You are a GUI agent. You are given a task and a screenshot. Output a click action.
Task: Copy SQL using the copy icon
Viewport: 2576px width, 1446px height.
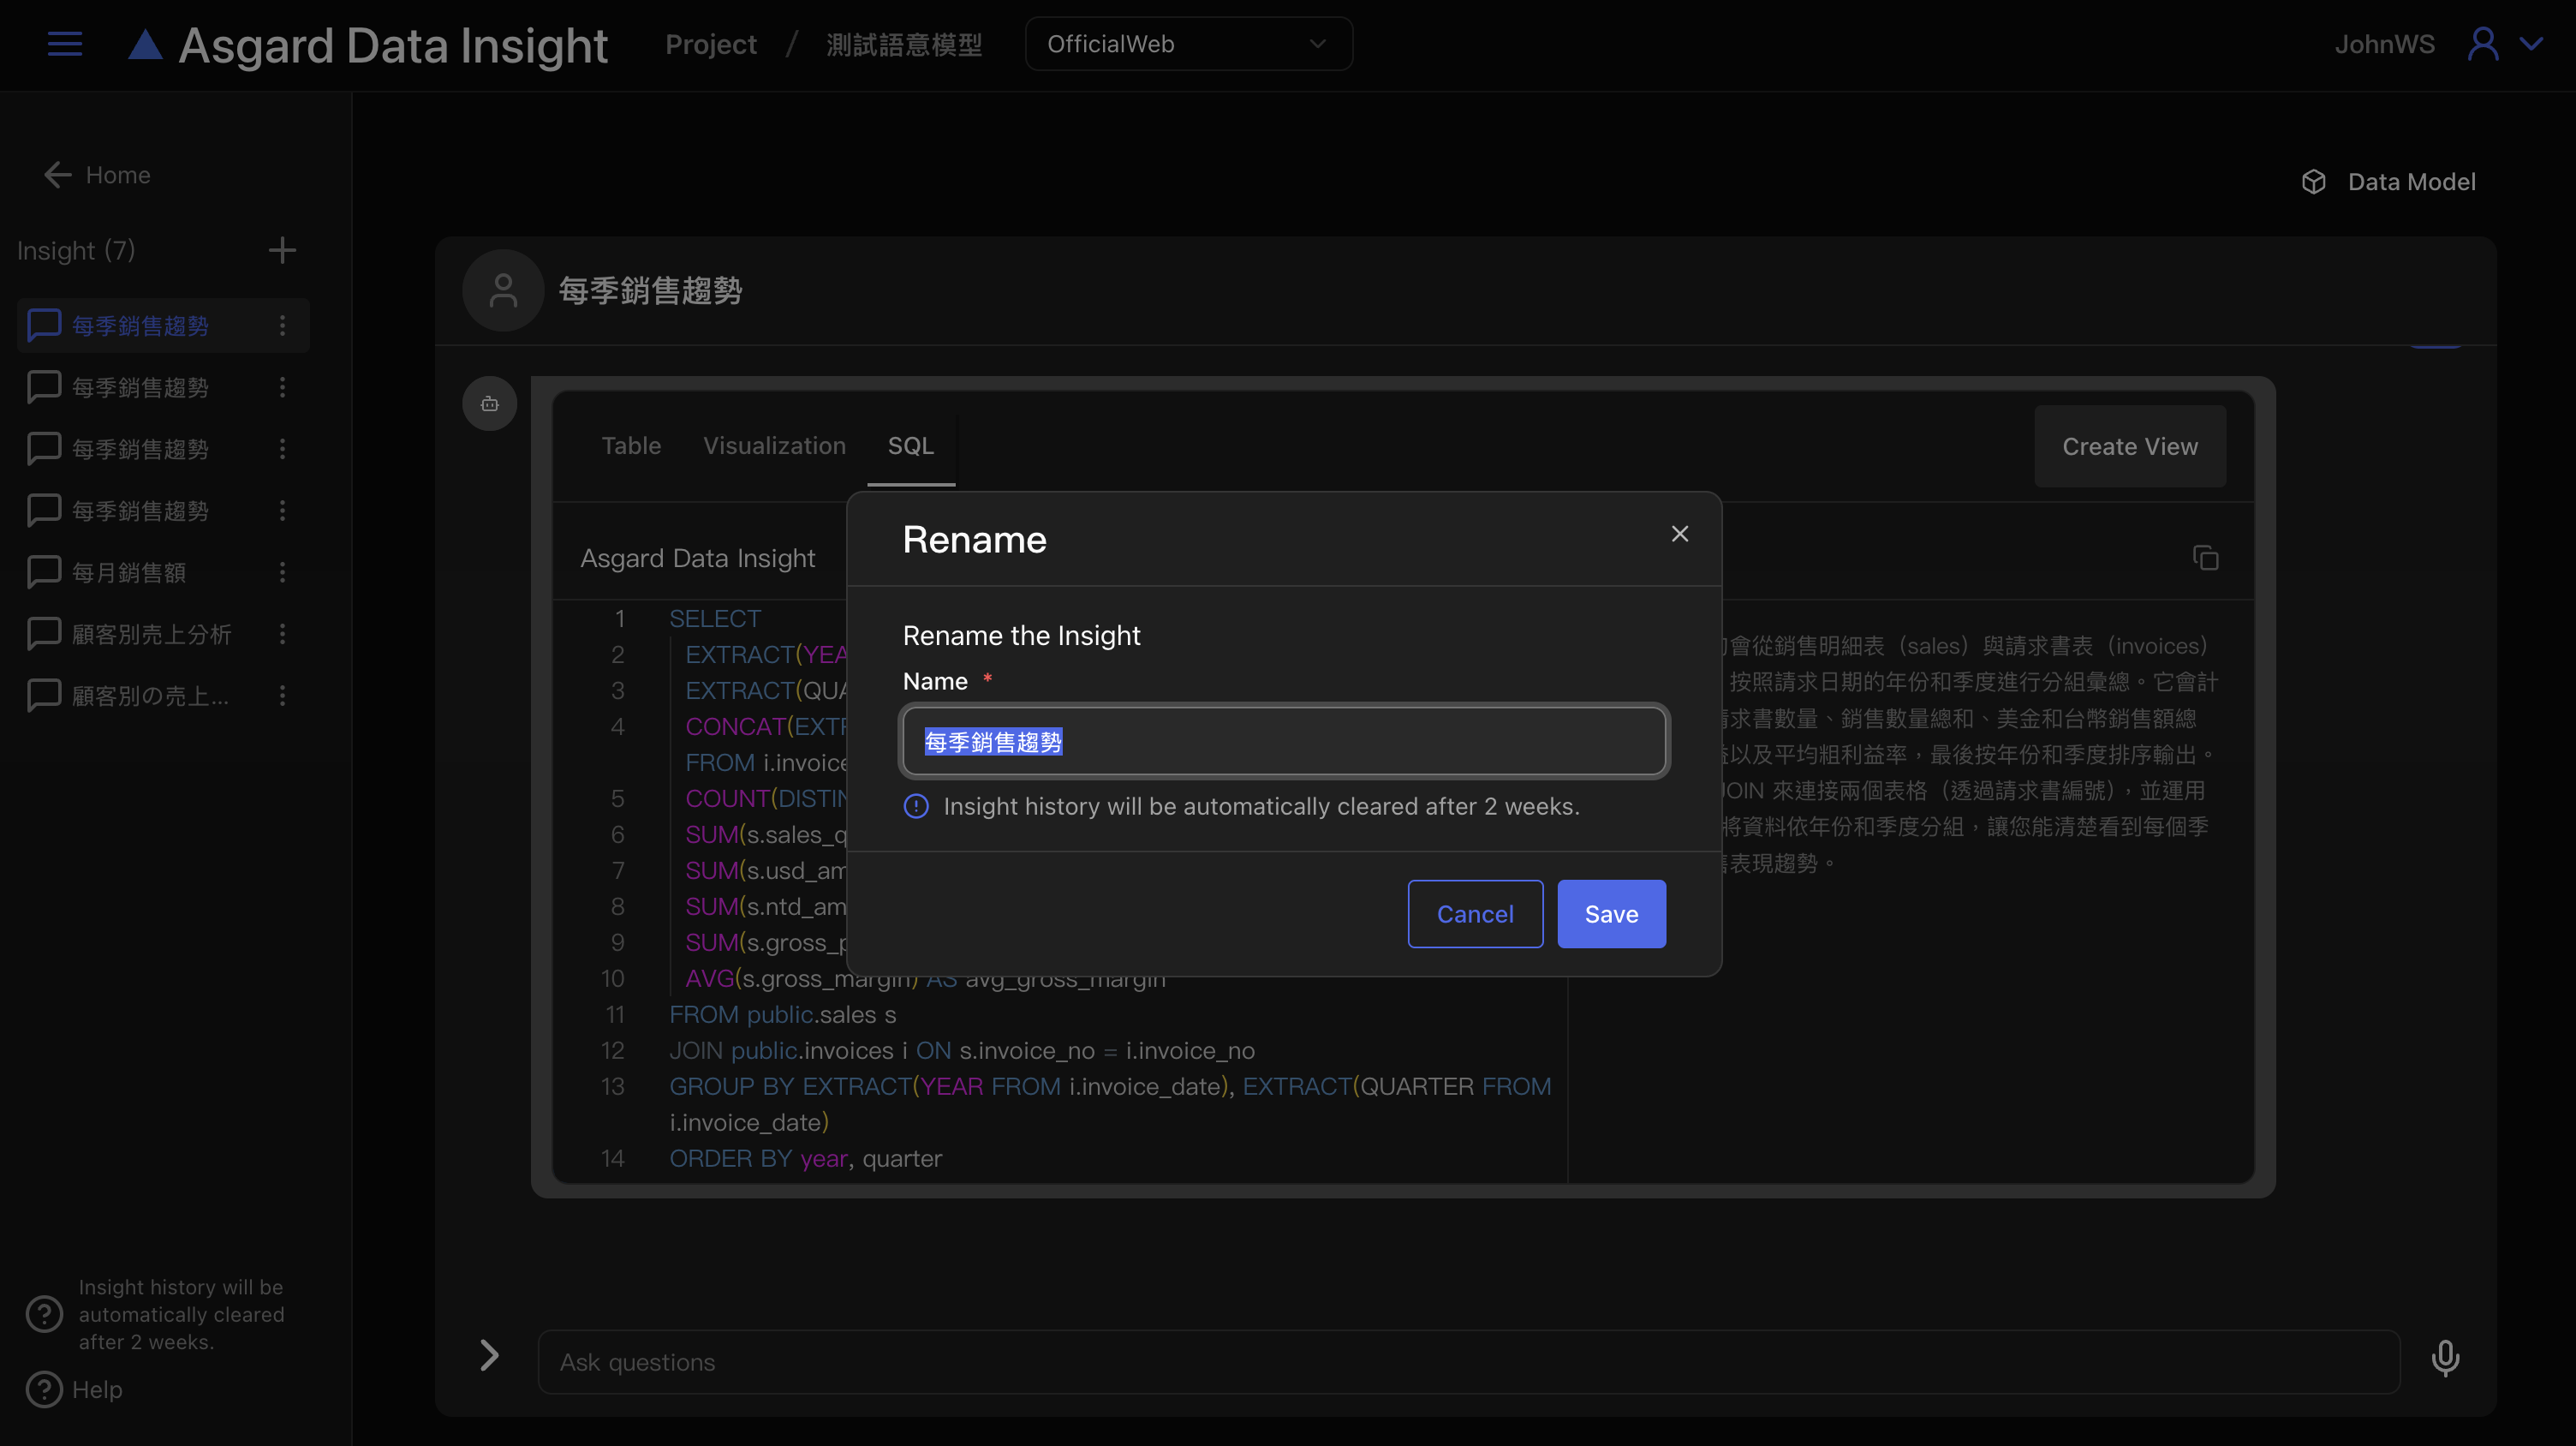coord(2205,558)
